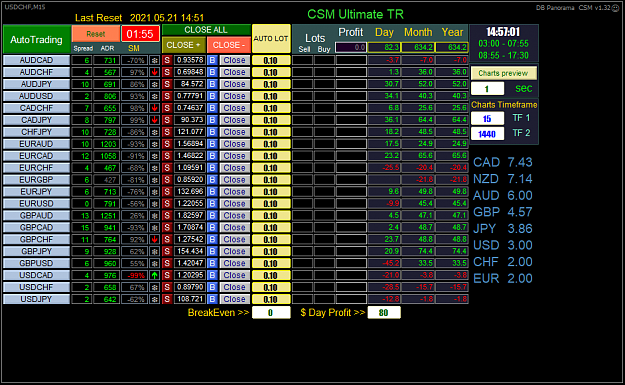
Task: Open the CADJPY symbol button
Action: (x=36, y=120)
